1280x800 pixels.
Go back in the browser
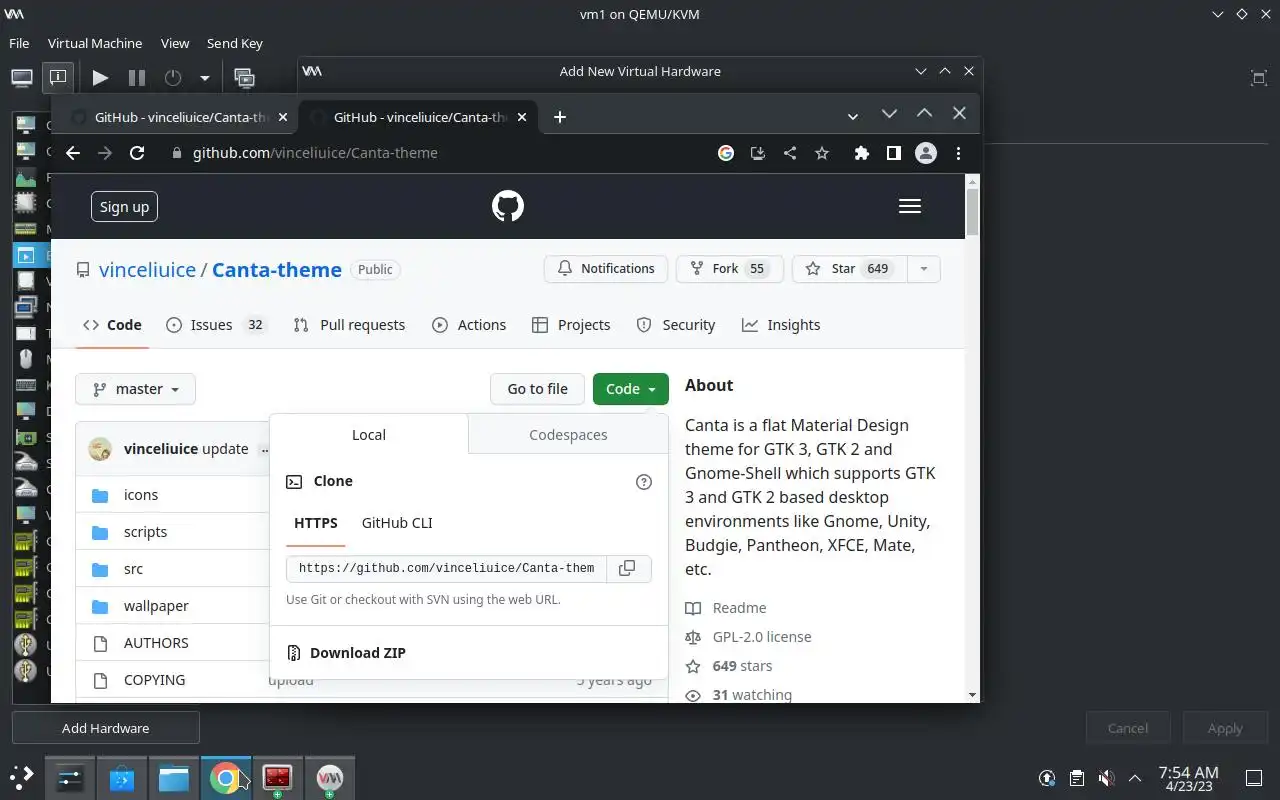[72, 153]
